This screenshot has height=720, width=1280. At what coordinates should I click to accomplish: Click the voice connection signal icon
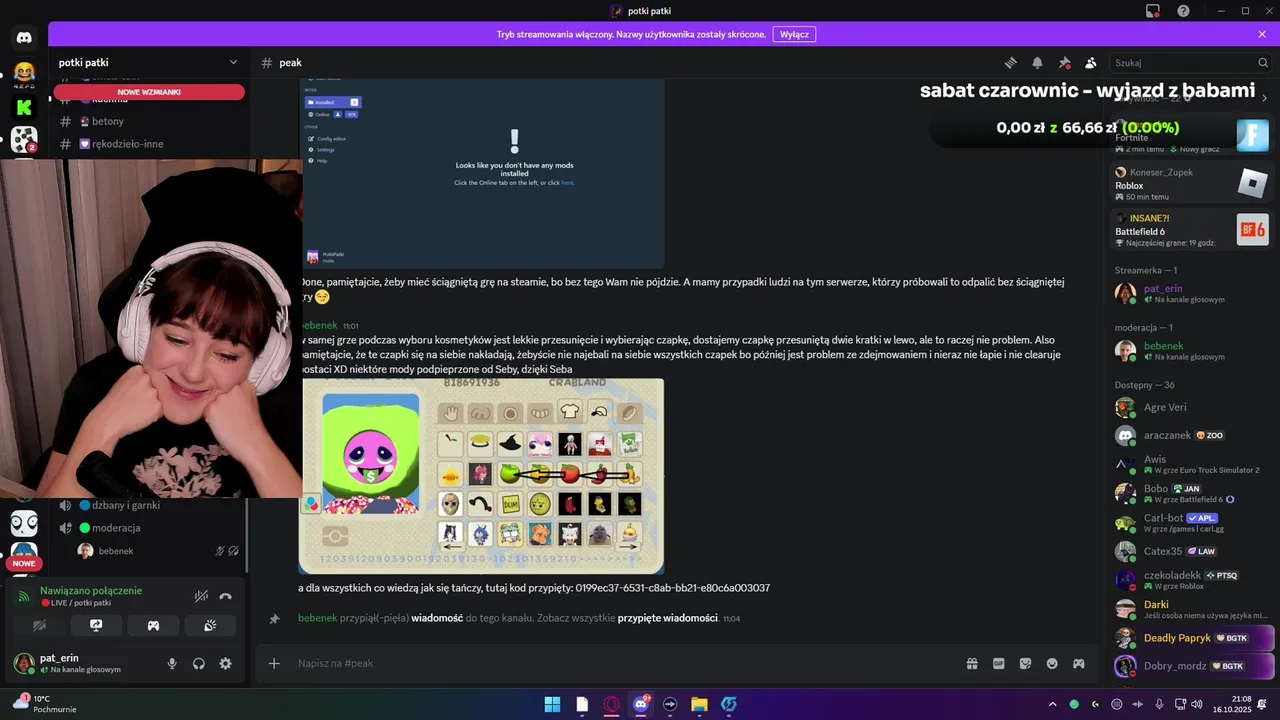[24, 596]
